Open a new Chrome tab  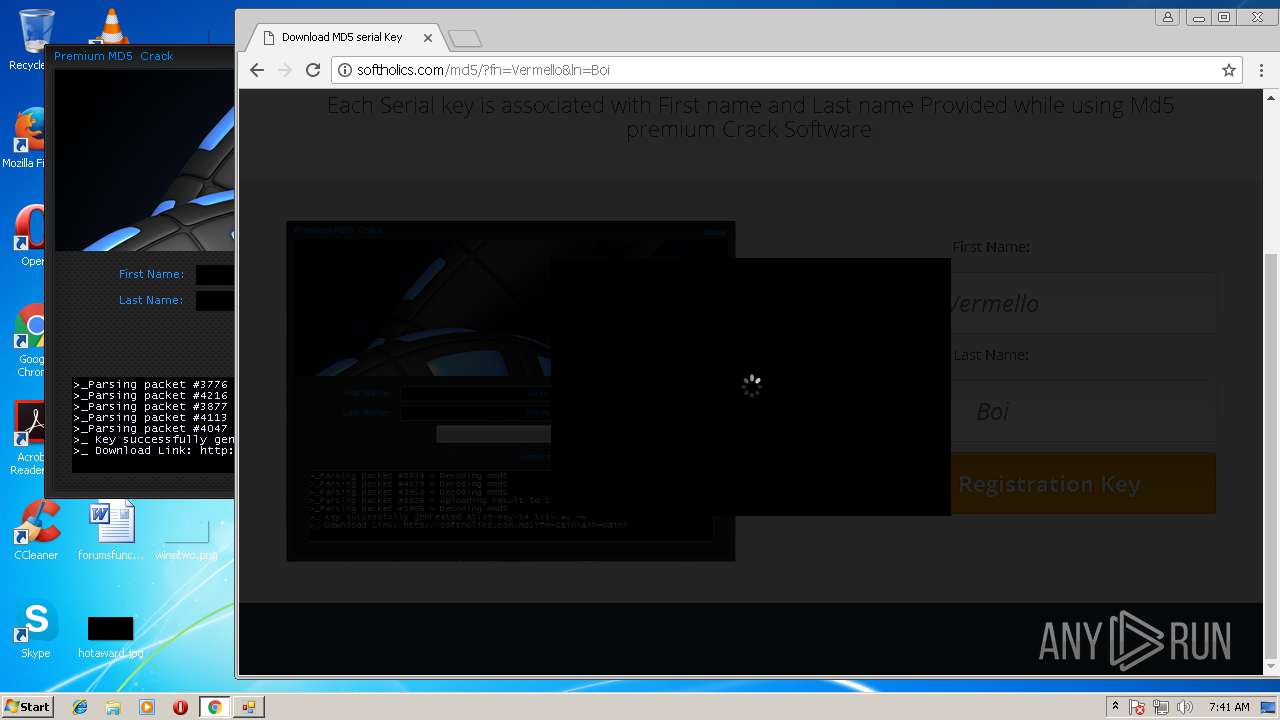(465, 39)
